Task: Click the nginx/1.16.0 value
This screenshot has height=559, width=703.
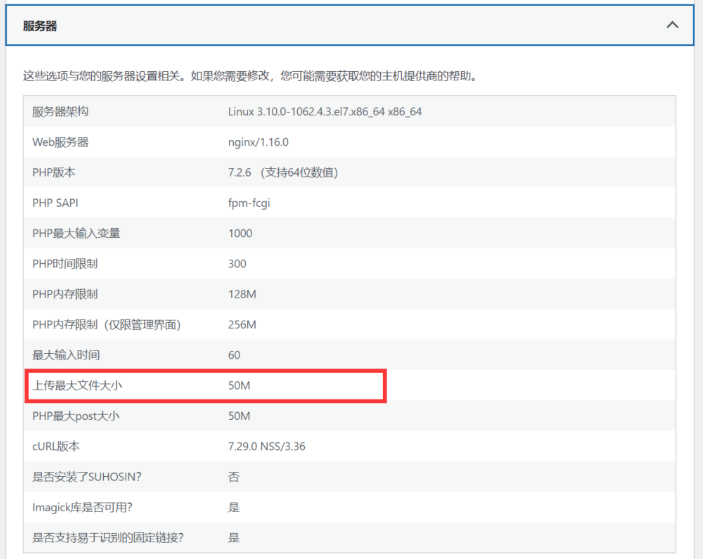Action: 258,142
